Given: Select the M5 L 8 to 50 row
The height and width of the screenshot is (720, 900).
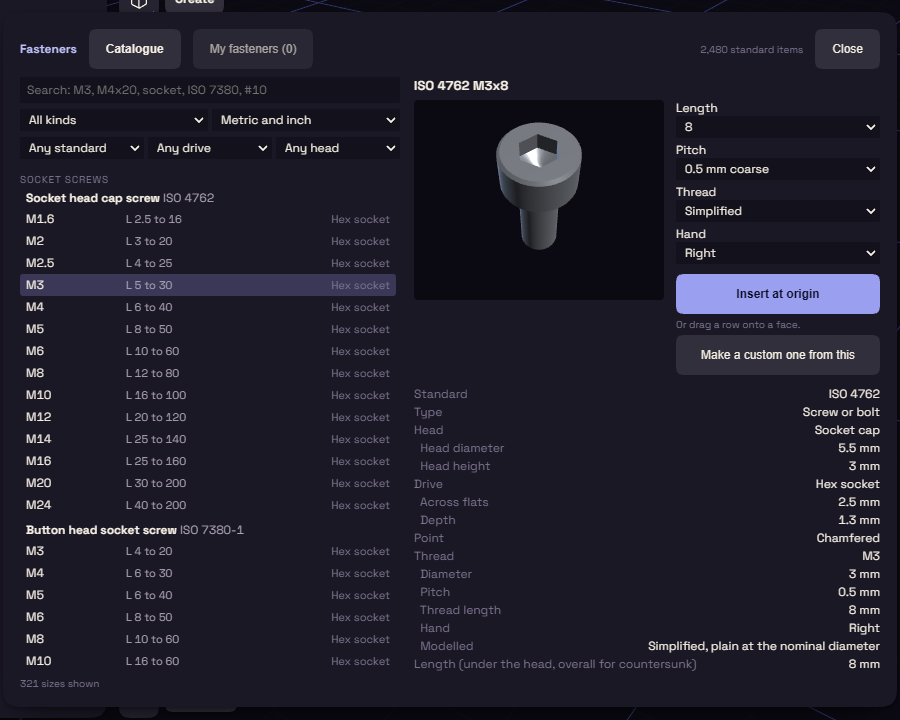Looking at the screenshot, I should pos(208,329).
